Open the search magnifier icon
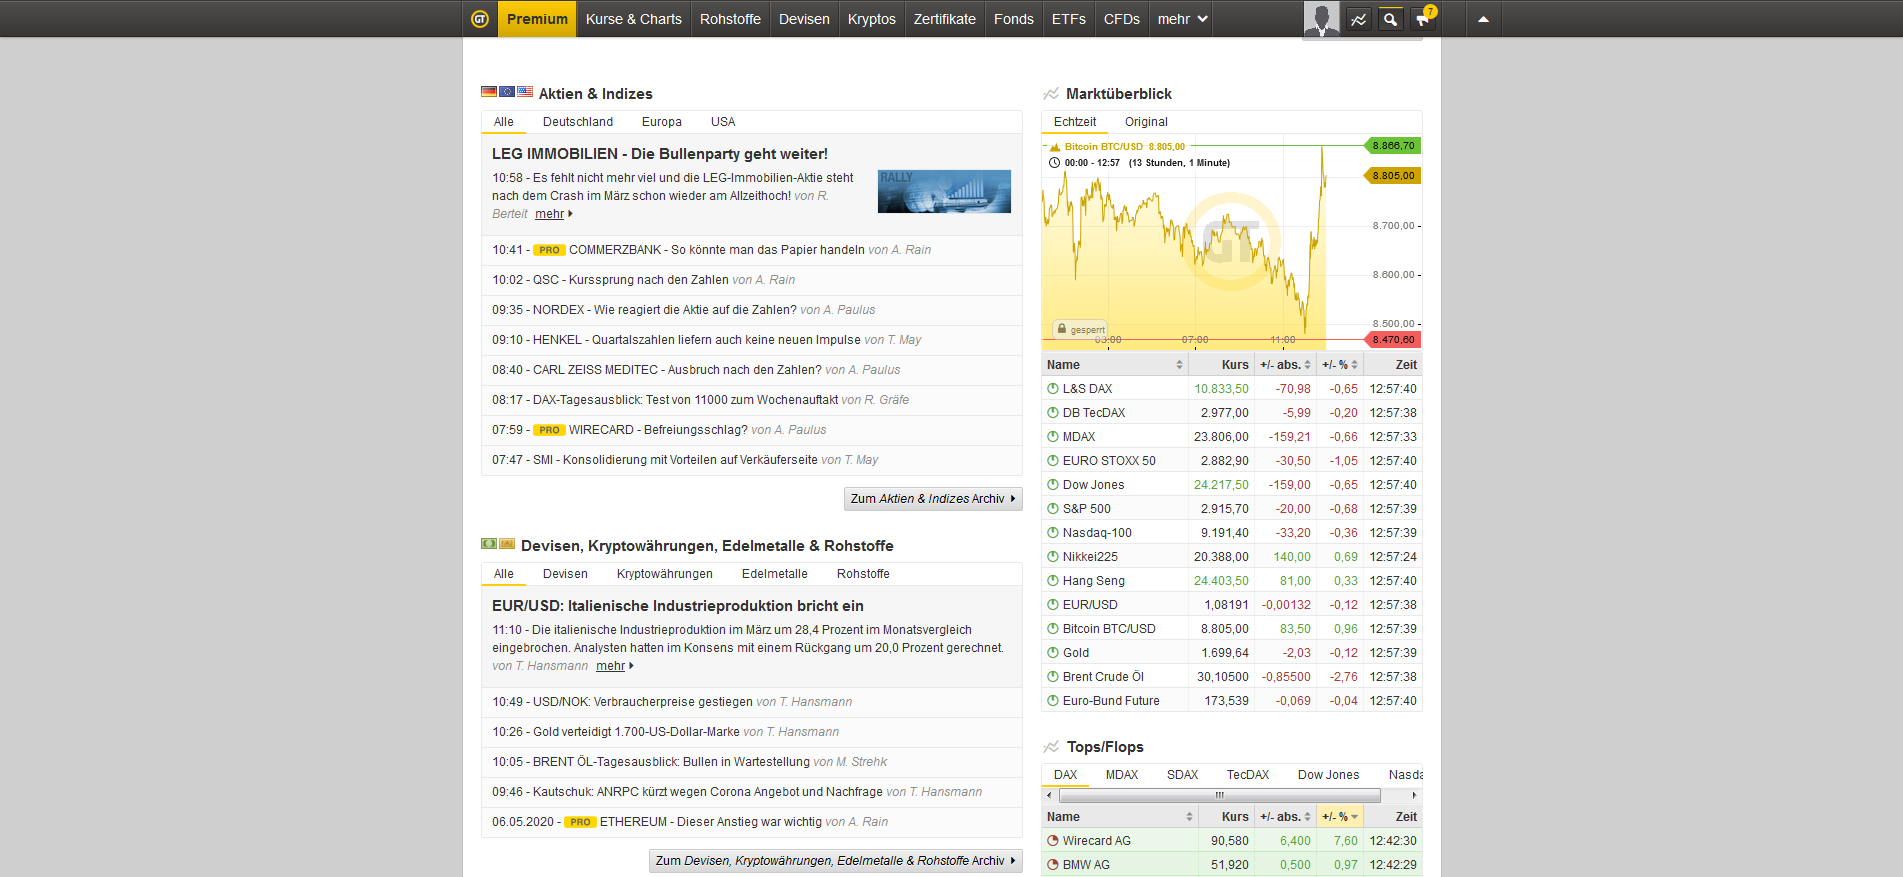The height and width of the screenshot is (877, 1903). pos(1390,19)
